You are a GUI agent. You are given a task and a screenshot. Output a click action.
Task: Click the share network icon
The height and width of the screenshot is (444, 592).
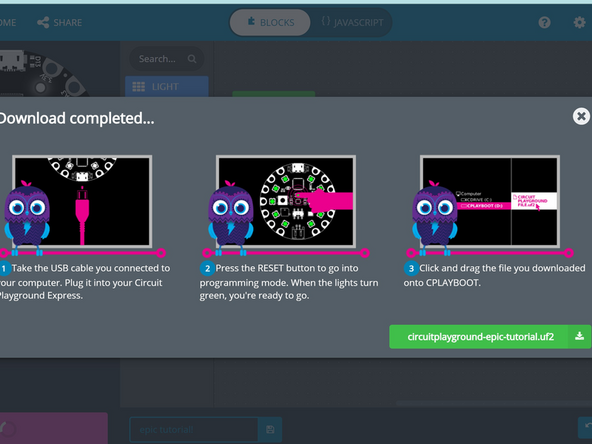click(43, 23)
